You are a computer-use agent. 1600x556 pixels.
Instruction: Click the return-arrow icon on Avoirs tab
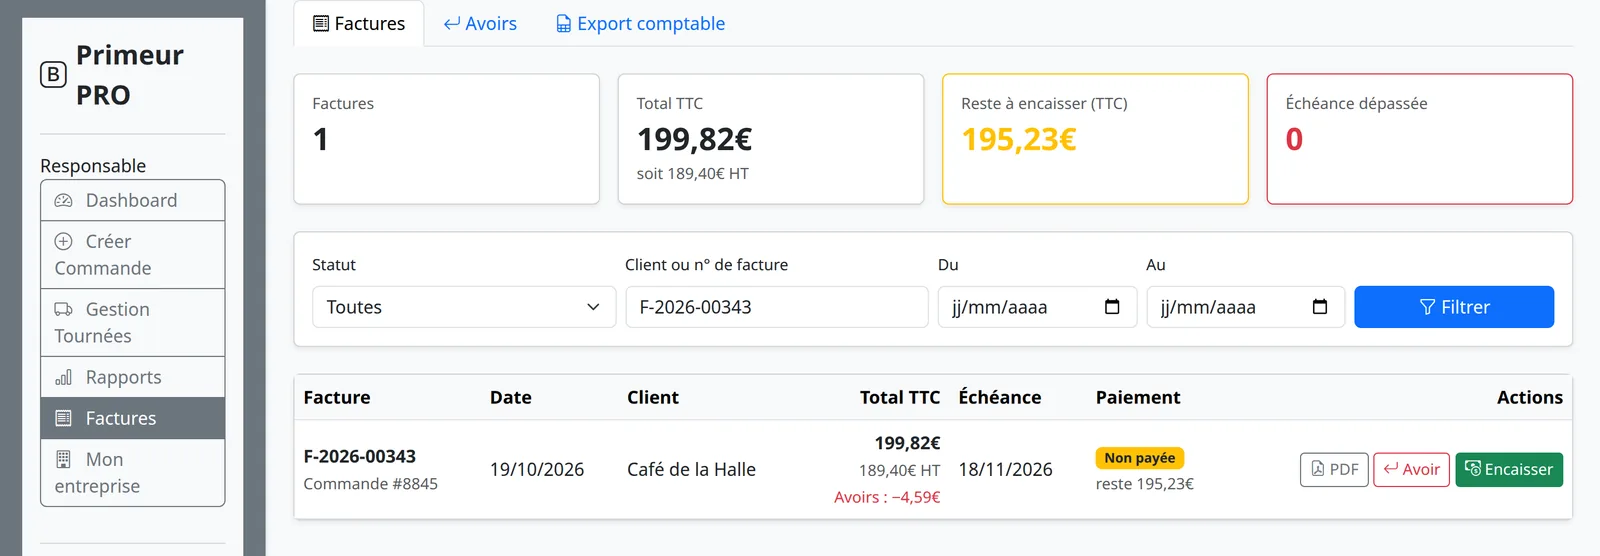click(452, 23)
